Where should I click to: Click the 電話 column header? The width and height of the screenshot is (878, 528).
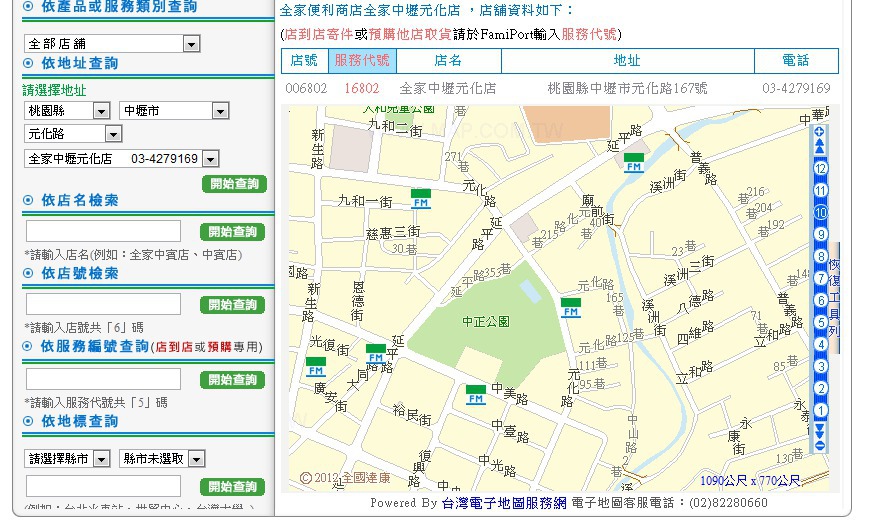(796, 60)
